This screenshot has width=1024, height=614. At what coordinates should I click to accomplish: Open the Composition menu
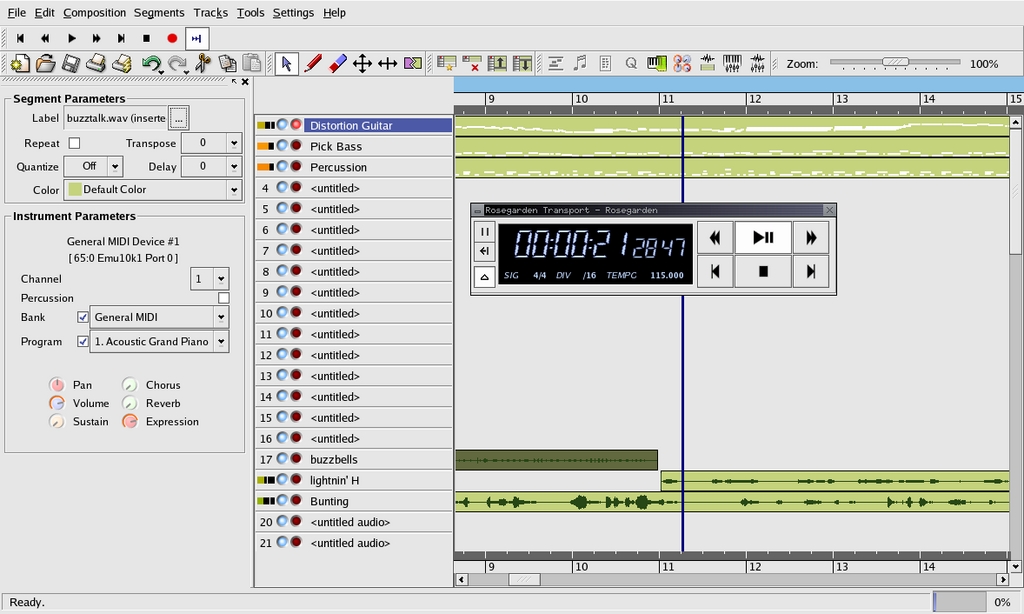94,12
